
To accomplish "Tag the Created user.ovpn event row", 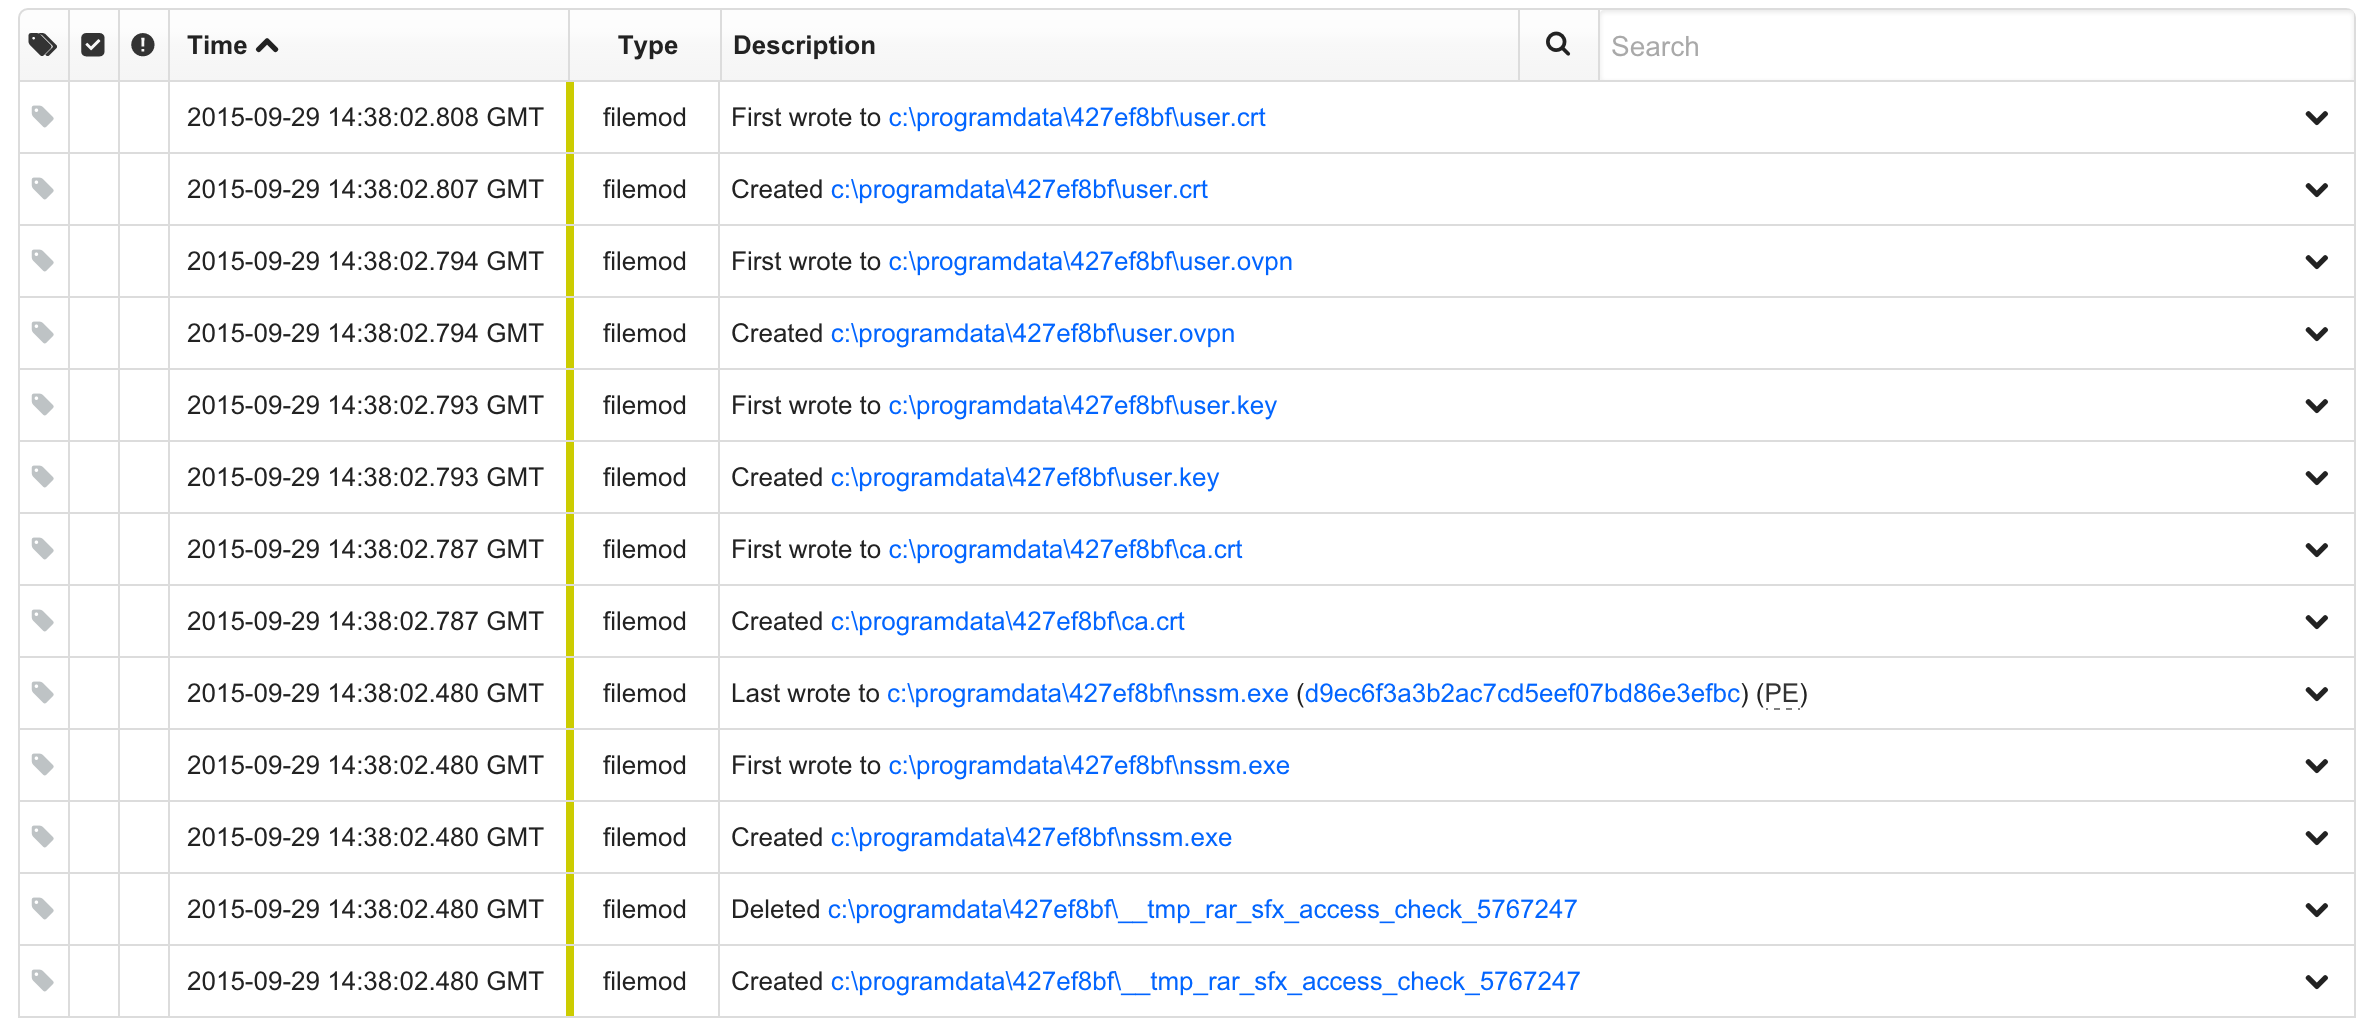I will (42, 333).
